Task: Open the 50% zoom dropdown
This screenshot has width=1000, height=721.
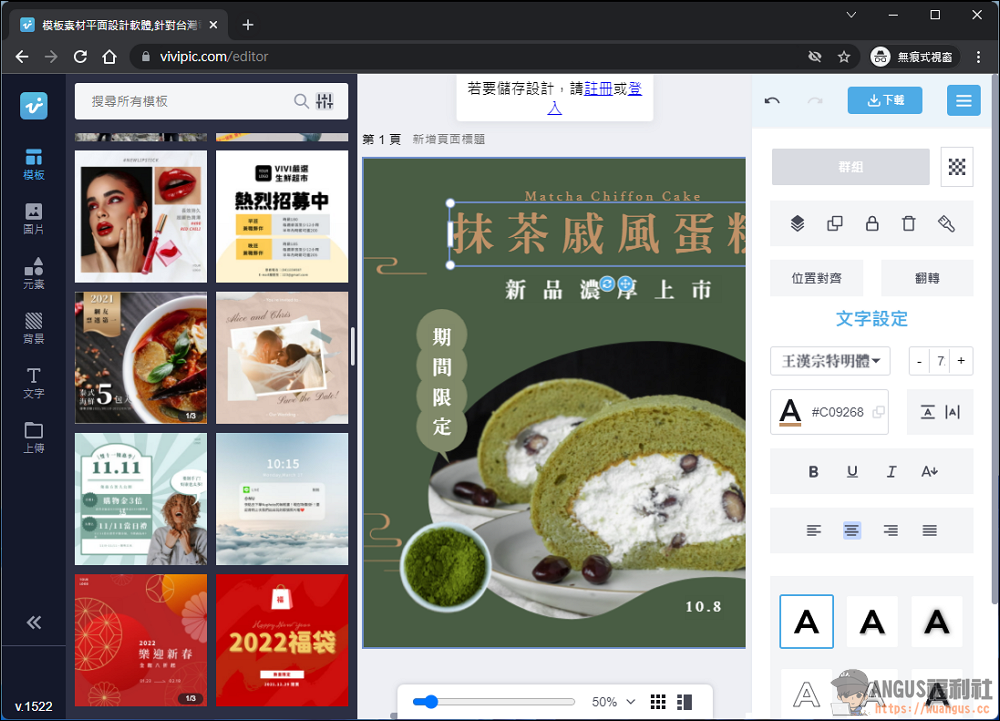Action: (x=613, y=702)
